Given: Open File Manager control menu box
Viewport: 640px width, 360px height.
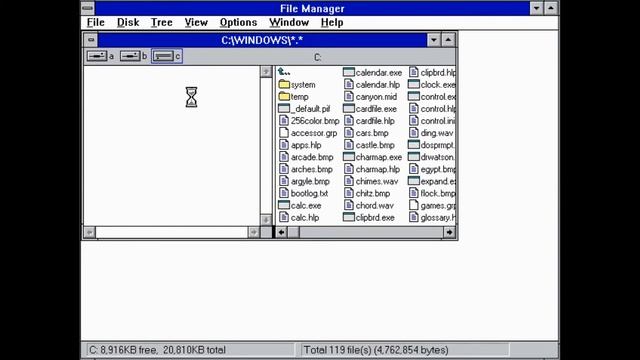Looking at the screenshot, I should 88,8.
